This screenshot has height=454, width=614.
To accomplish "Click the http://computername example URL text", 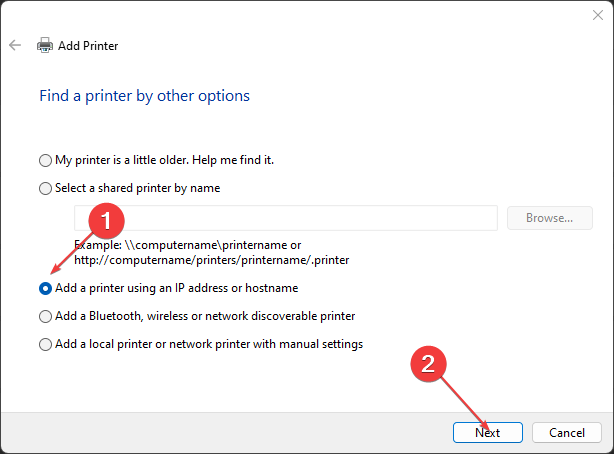I will point(211,260).
